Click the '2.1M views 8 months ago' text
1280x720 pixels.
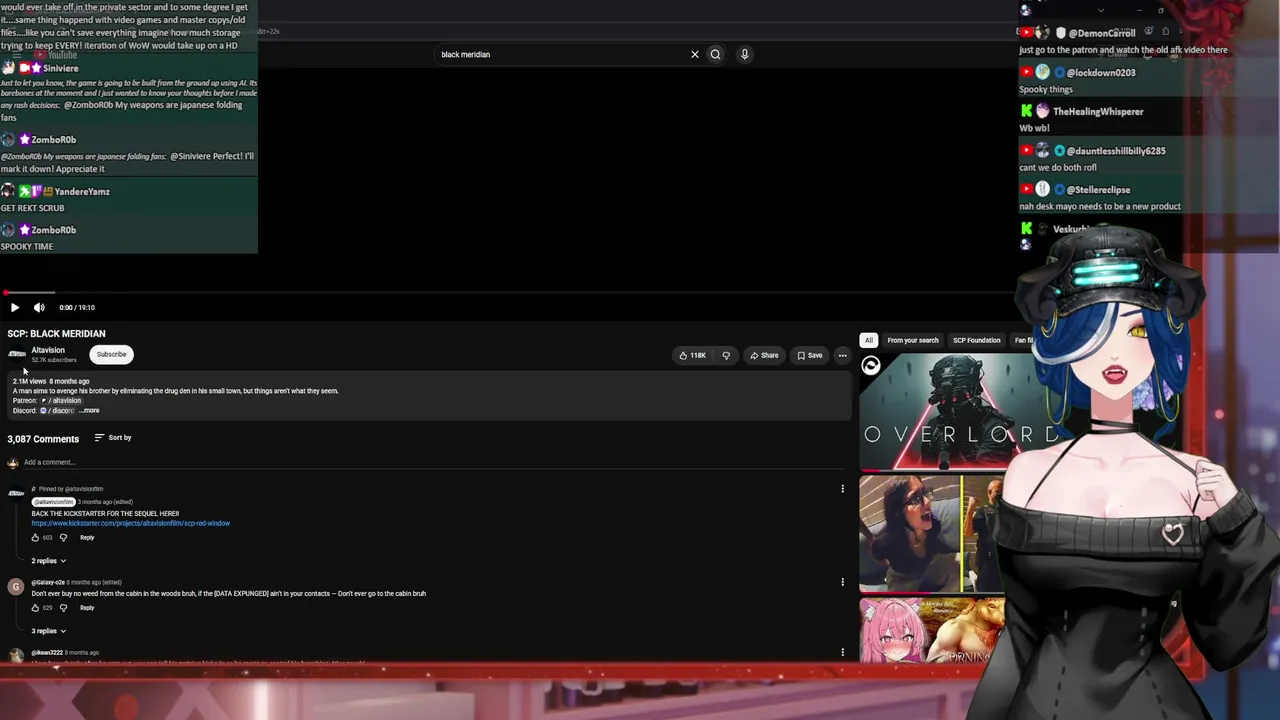(51, 381)
